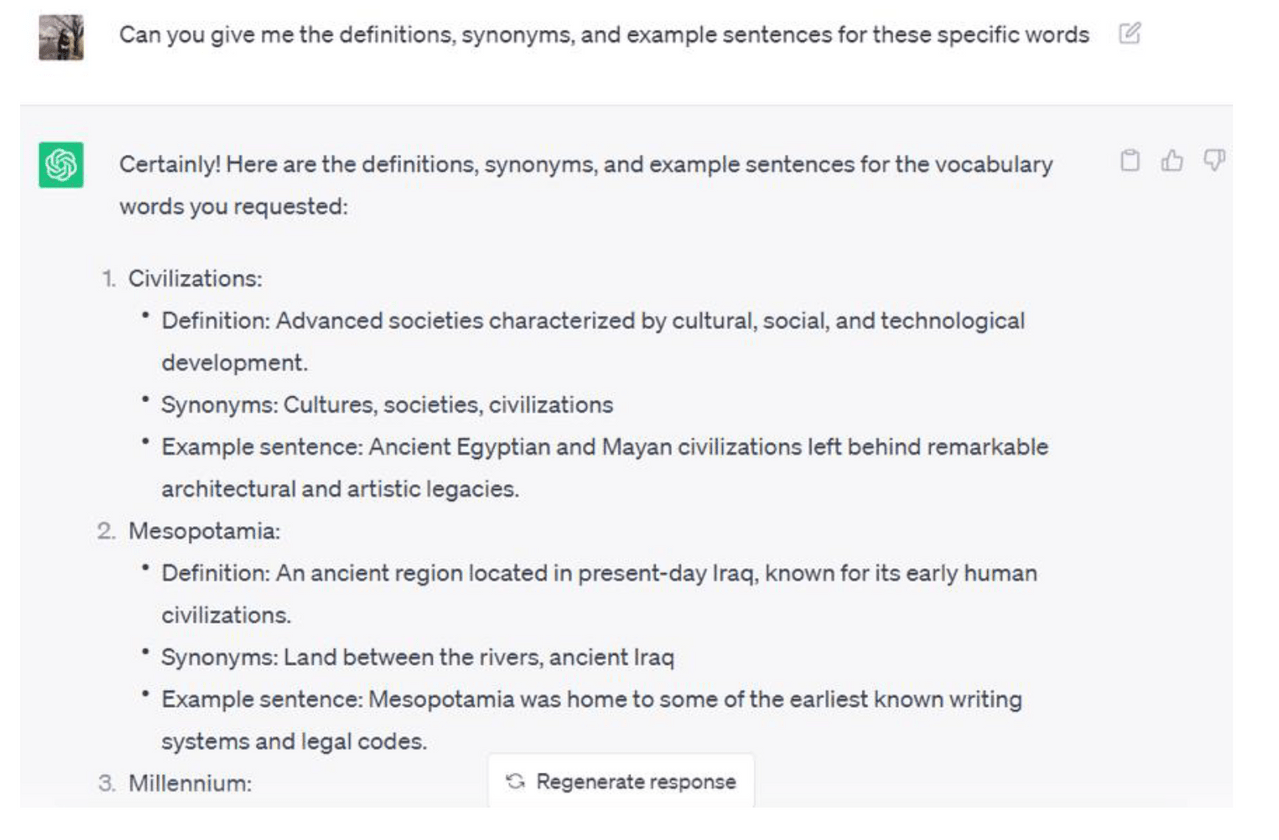This screenshot has height=840, width=1279.
Task: Click the edit message pencil icon
Action: point(1129,34)
